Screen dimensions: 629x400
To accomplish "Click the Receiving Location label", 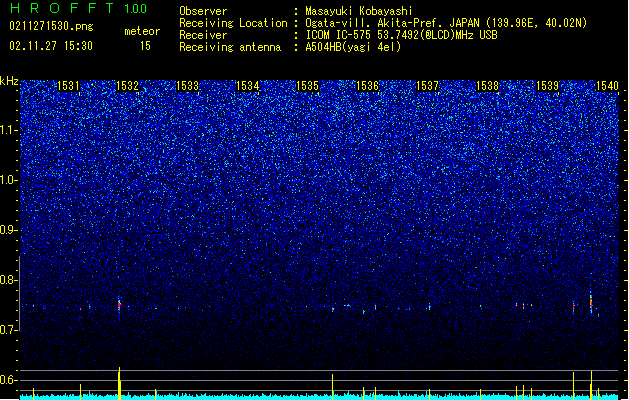I will click(x=233, y=23).
